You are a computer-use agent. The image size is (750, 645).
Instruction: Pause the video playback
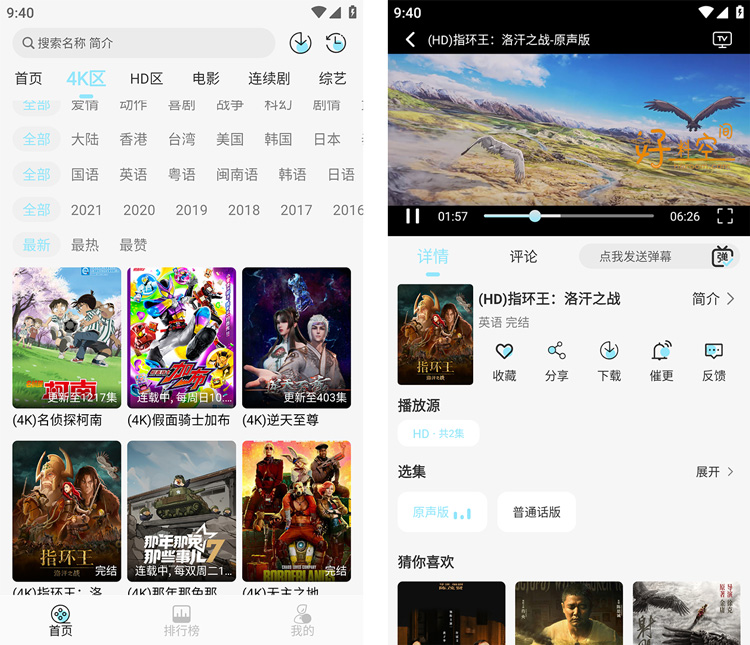tap(412, 216)
